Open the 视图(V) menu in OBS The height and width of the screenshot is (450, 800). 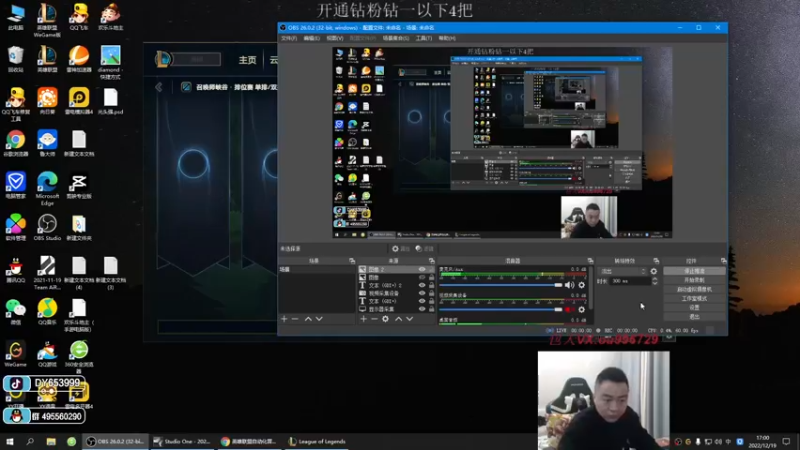click(x=335, y=38)
